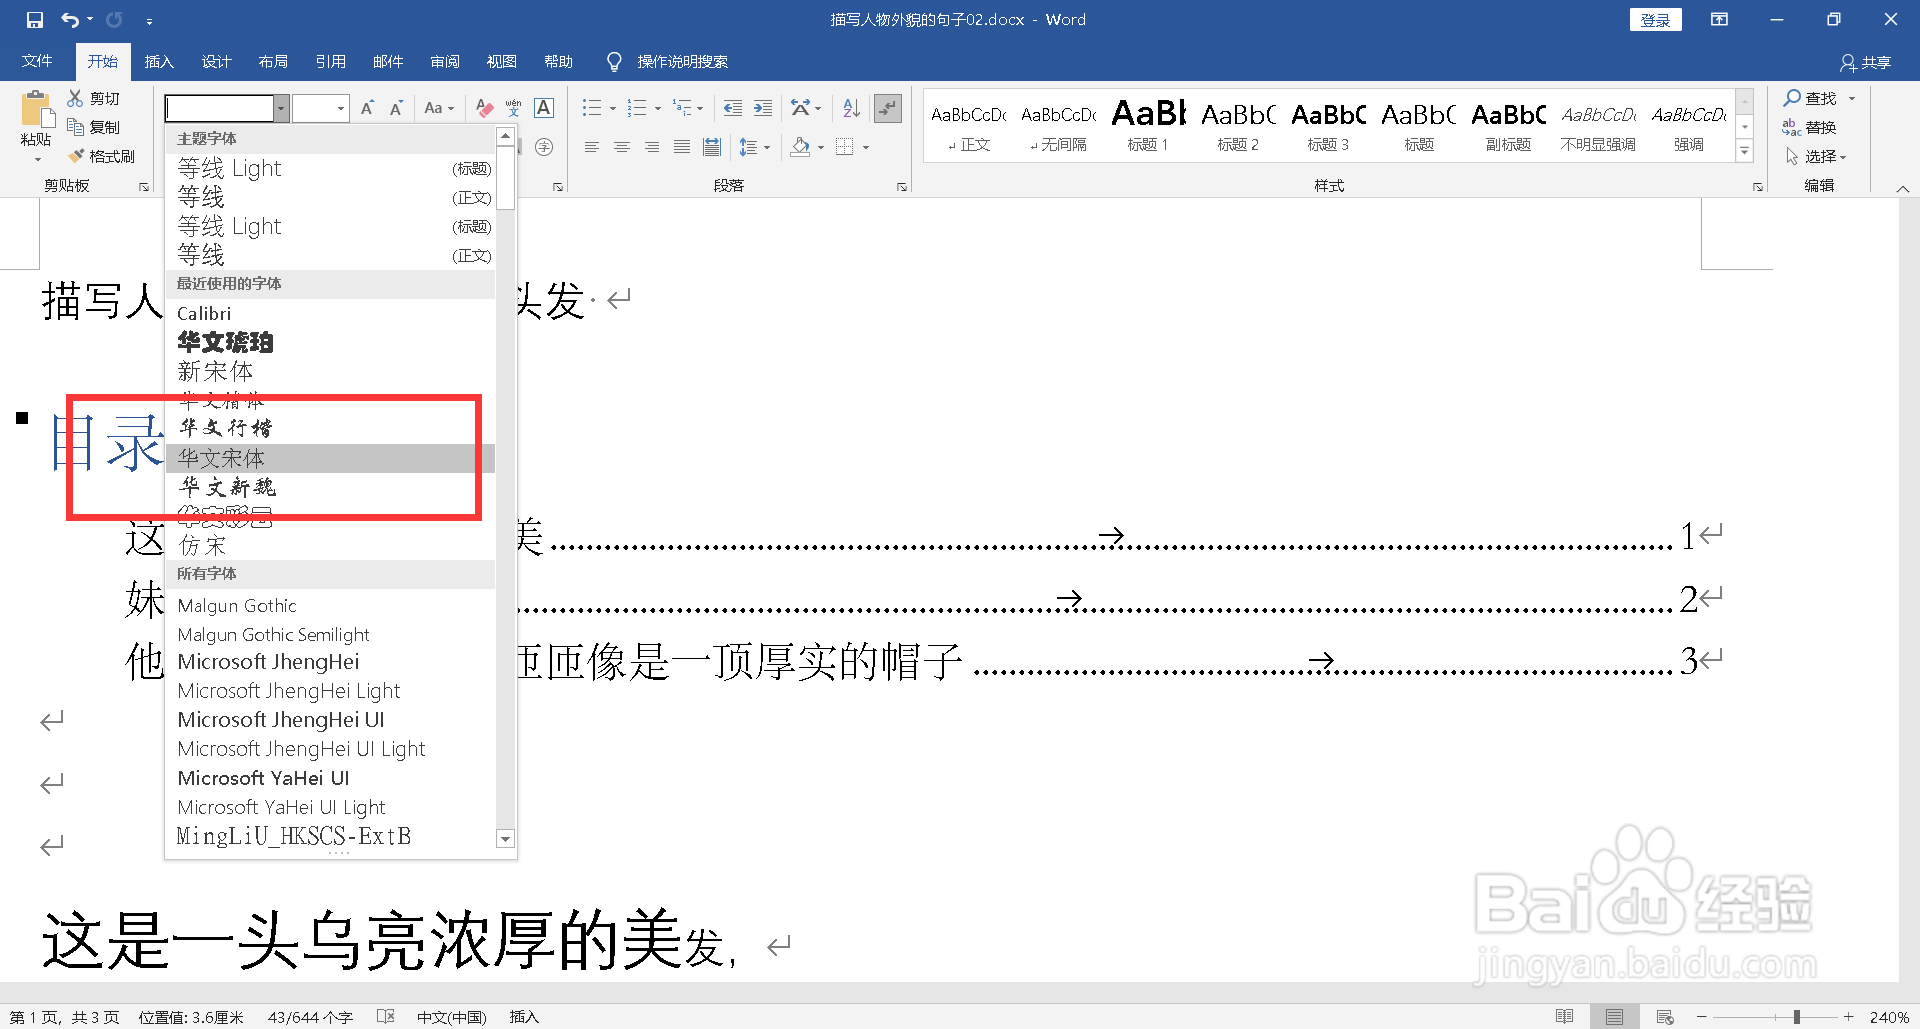Clear all formatting with eraser icon

(x=485, y=108)
